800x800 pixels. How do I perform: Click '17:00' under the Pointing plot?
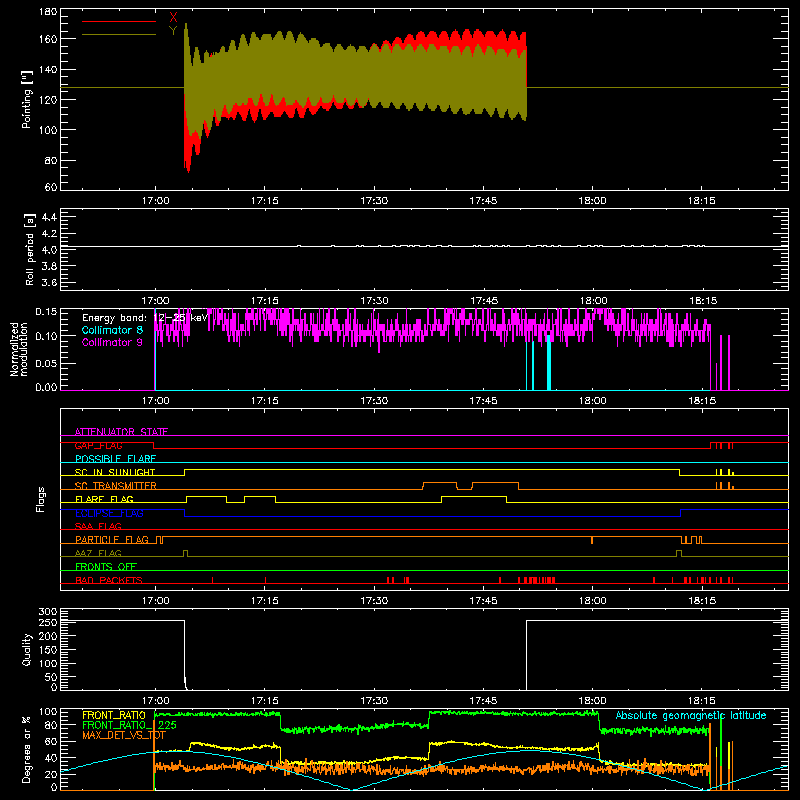[155, 201]
